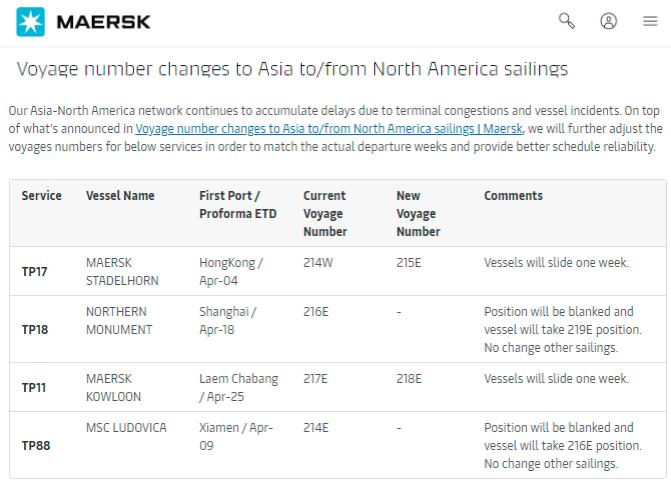Select the TP11 service cell
Viewport: 671px width, 483px height.
click(36, 388)
